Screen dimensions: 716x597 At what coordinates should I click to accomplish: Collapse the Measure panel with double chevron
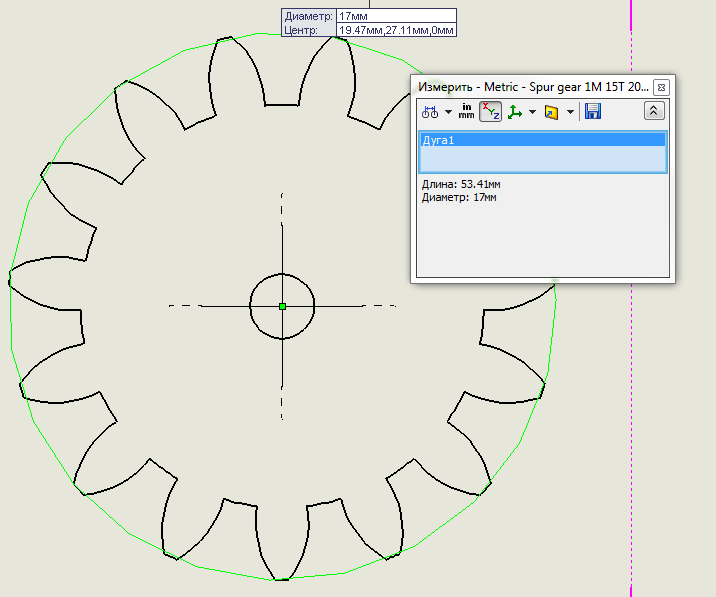point(653,112)
